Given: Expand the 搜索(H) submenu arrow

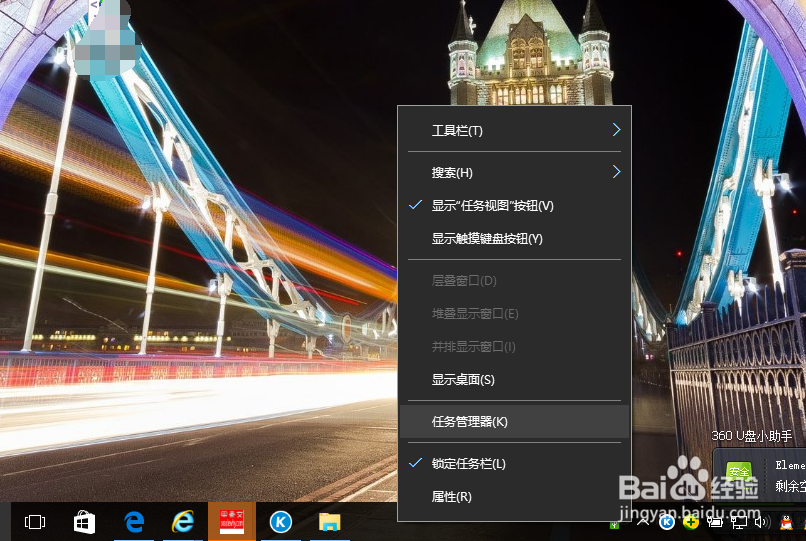Looking at the screenshot, I should click(617, 172).
